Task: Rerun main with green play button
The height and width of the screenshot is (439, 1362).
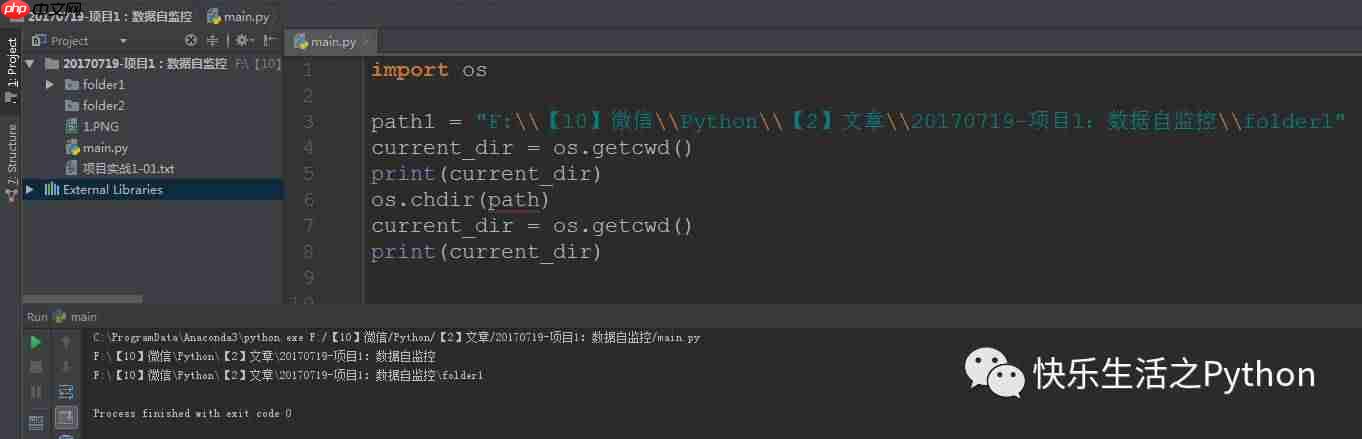Action: pos(36,343)
